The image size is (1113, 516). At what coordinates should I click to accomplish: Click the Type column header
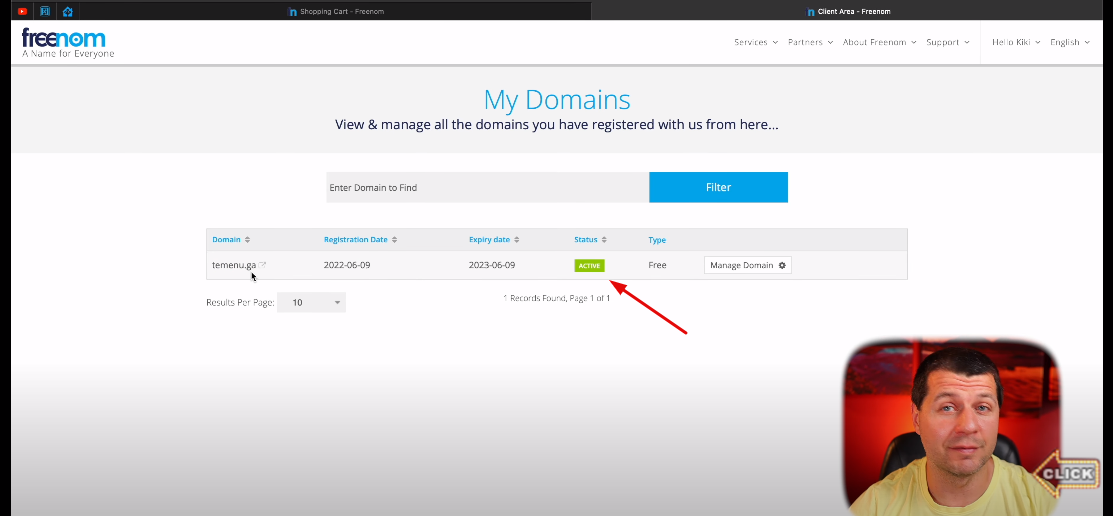(x=657, y=240)
